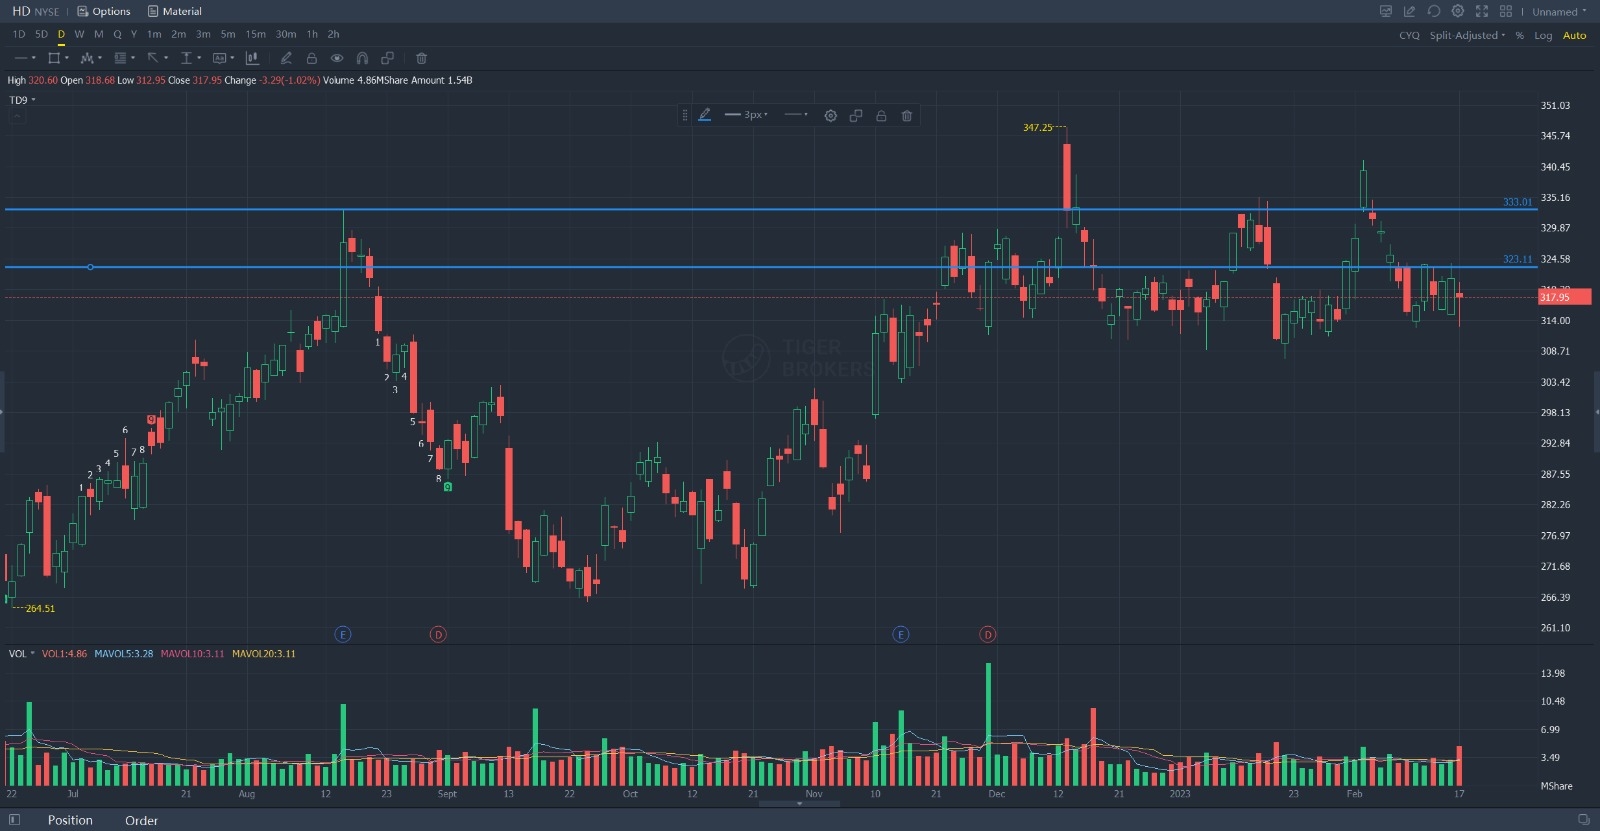Screen dimensions: 1600x831
Task: Switch to the 3m timeframe
Action: [x=203, y=34]
